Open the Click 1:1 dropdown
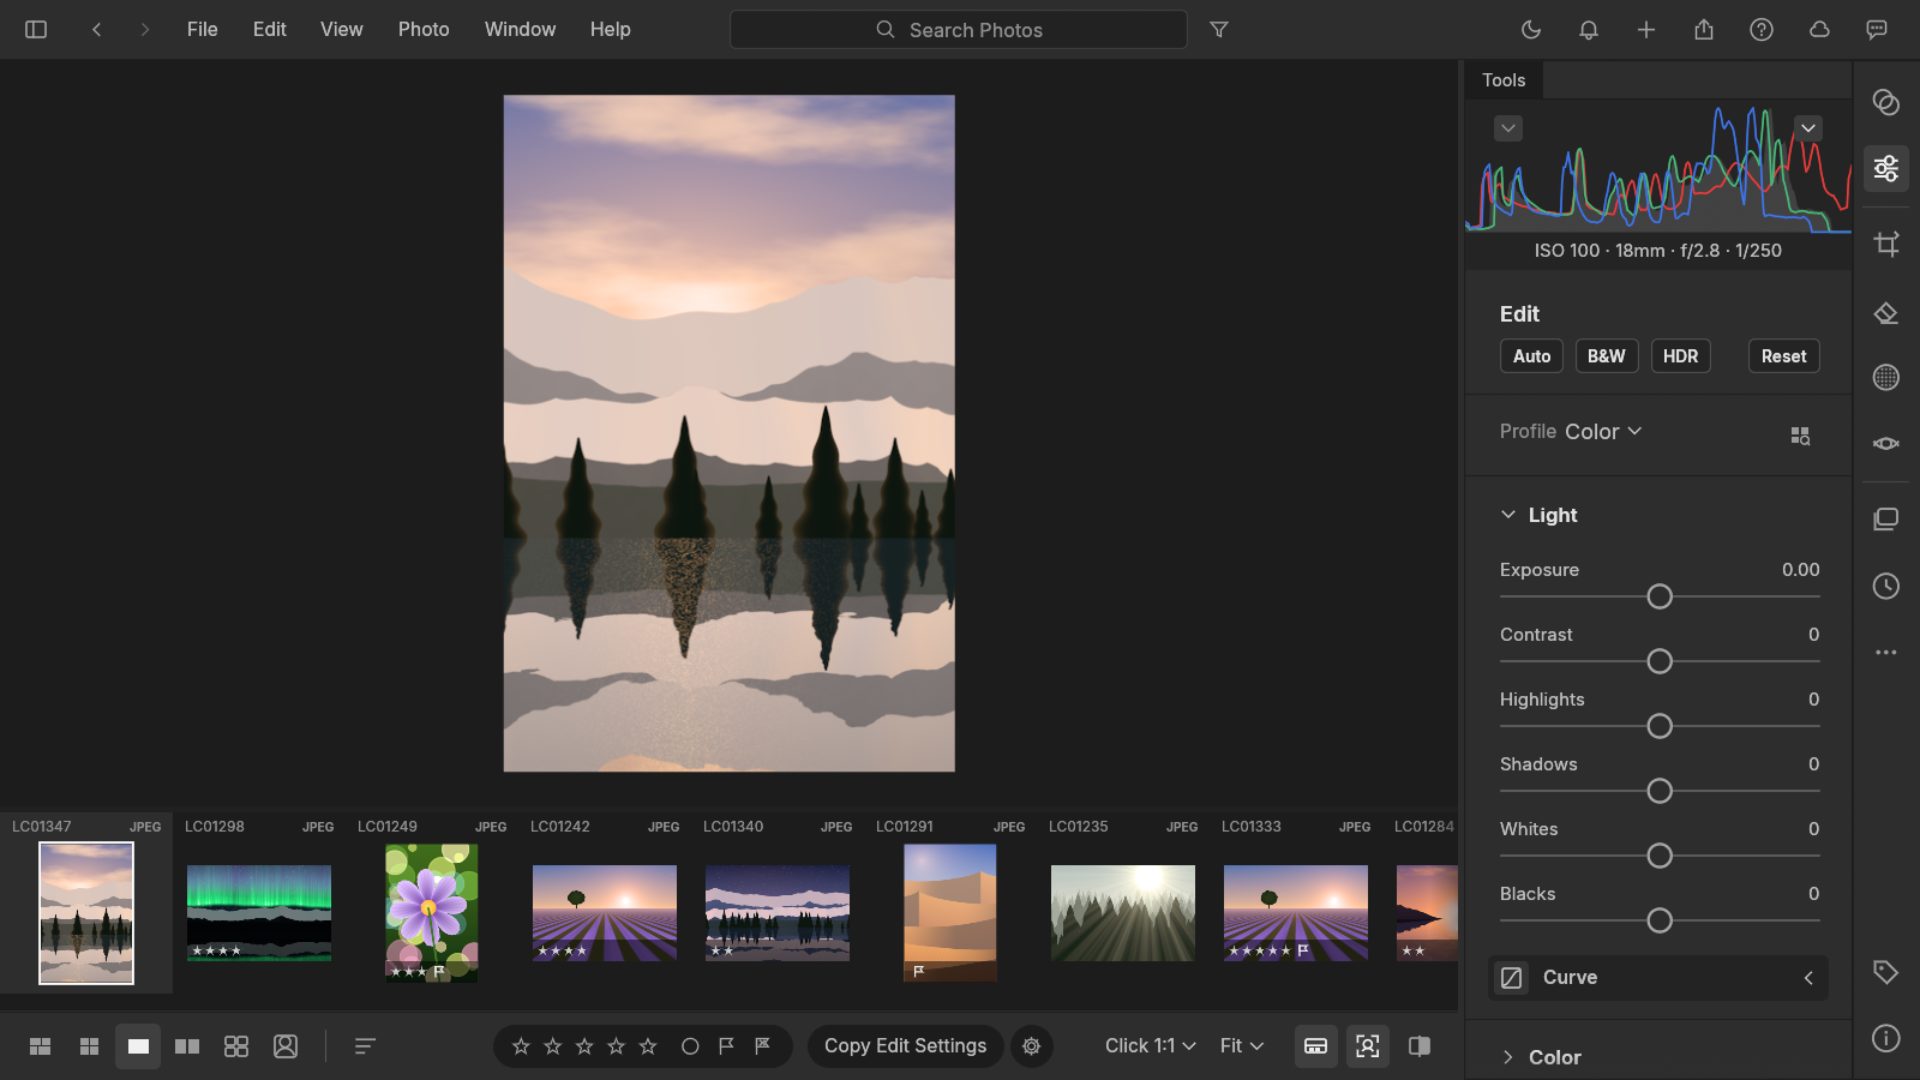 click(1150, 1046)
